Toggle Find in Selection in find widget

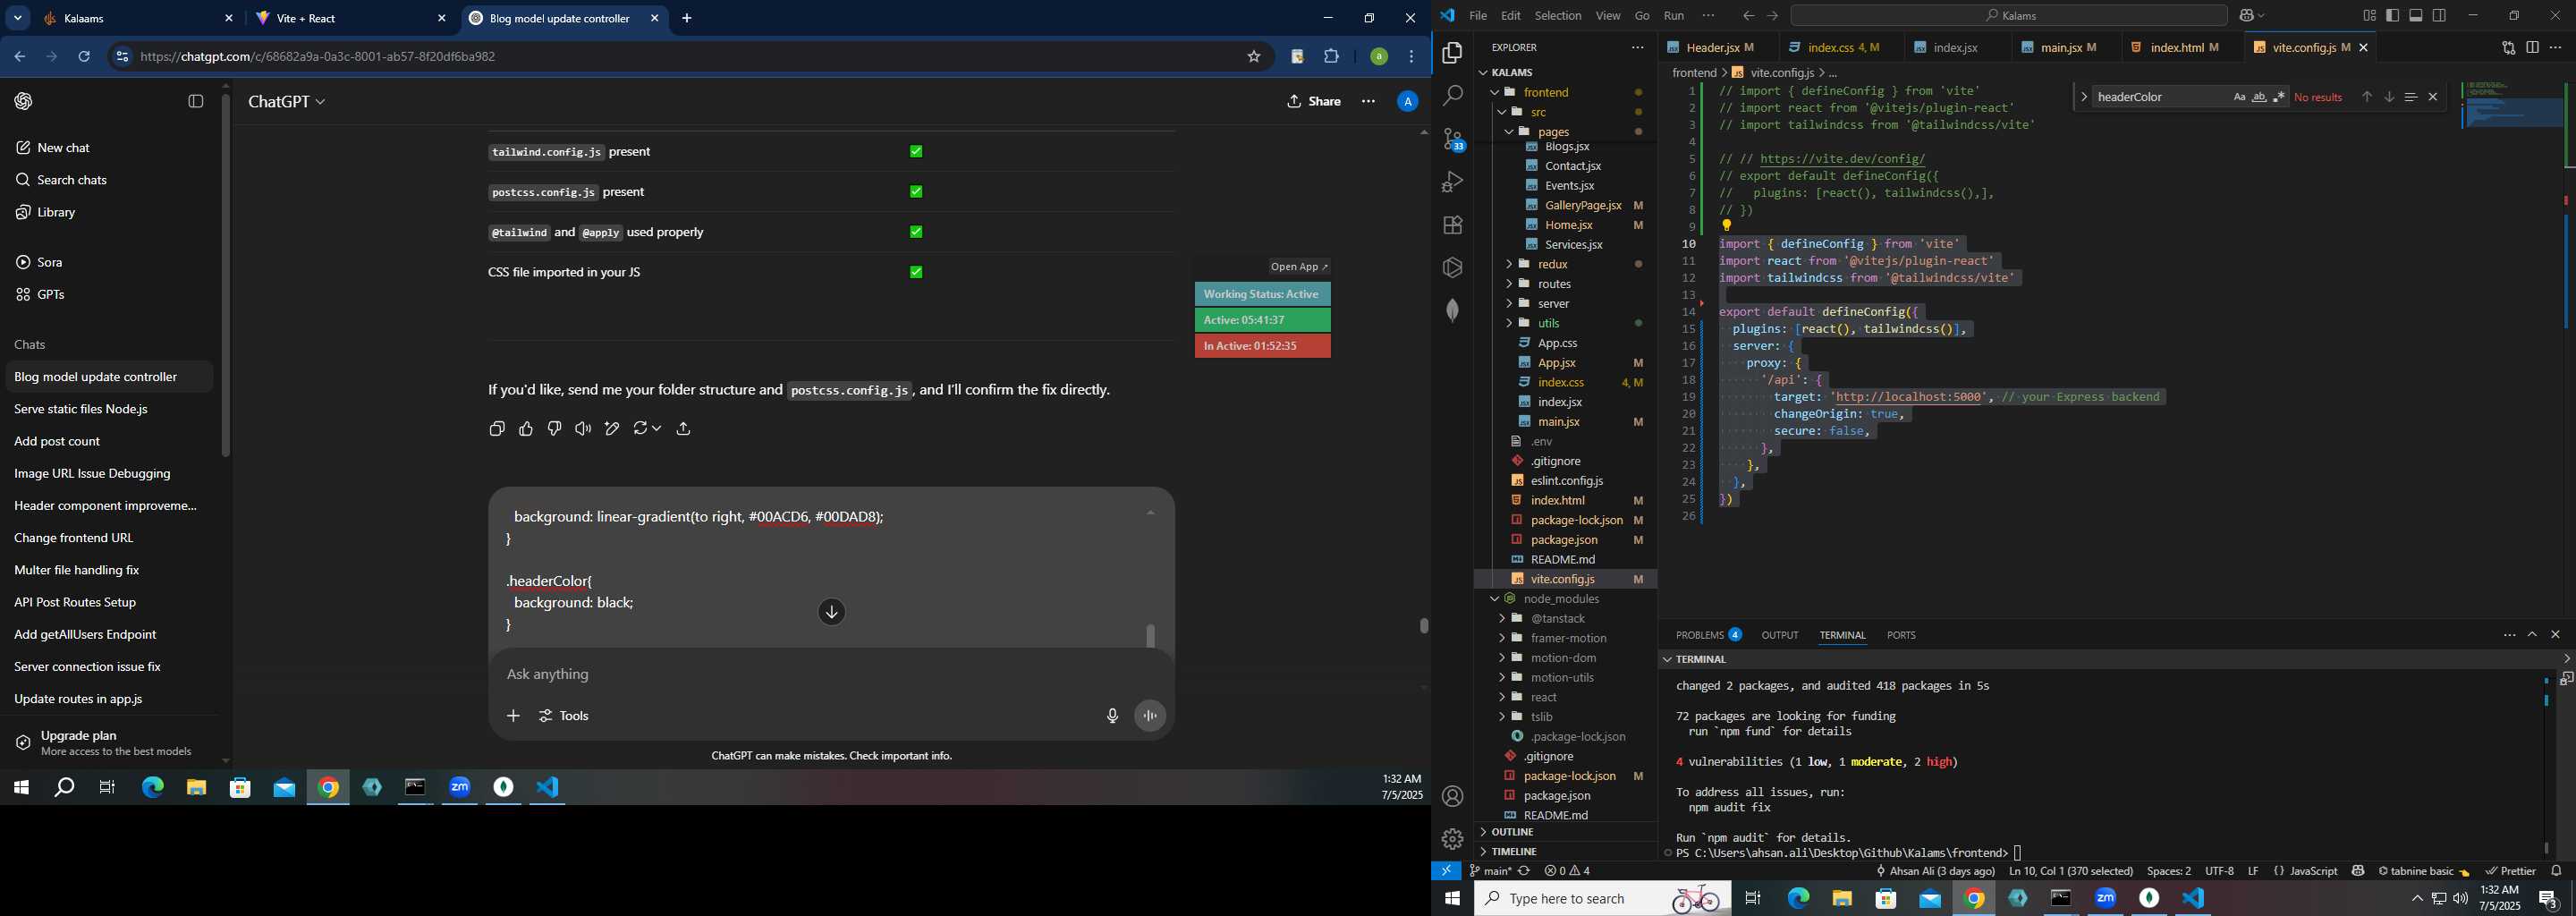[x=2410, y=97]
